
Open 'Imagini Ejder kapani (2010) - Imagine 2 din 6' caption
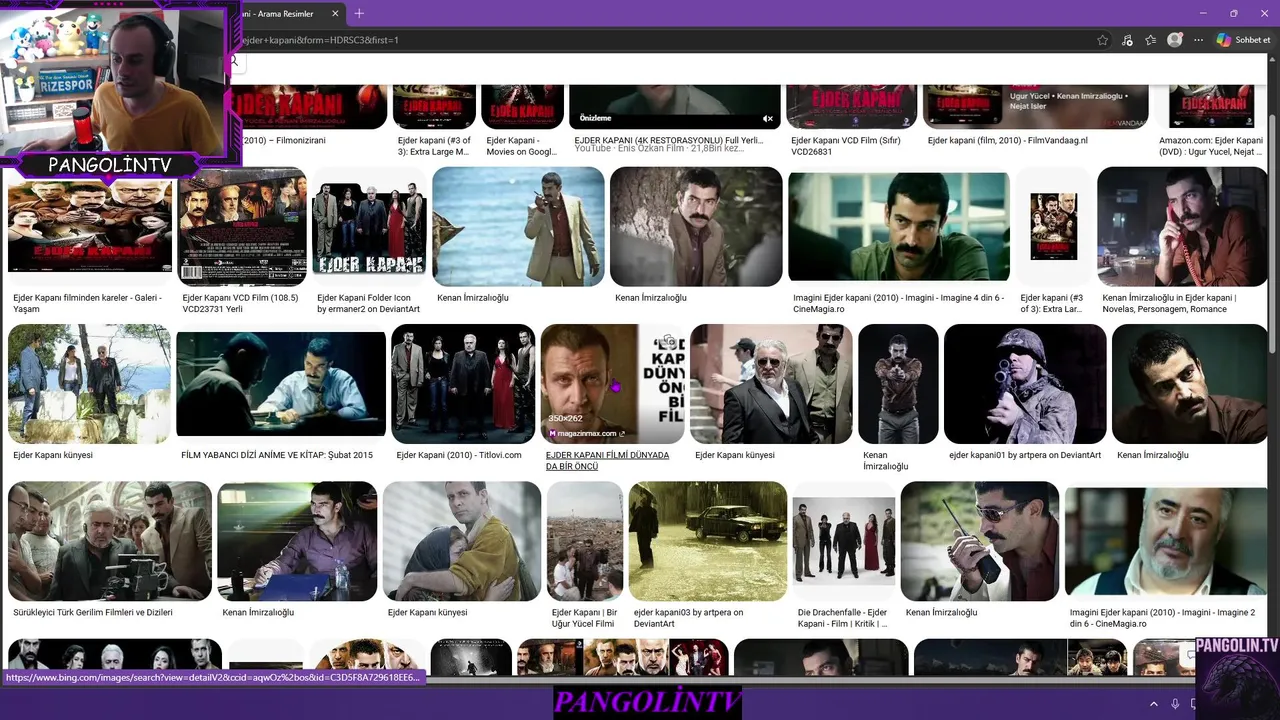(1162, 618)
